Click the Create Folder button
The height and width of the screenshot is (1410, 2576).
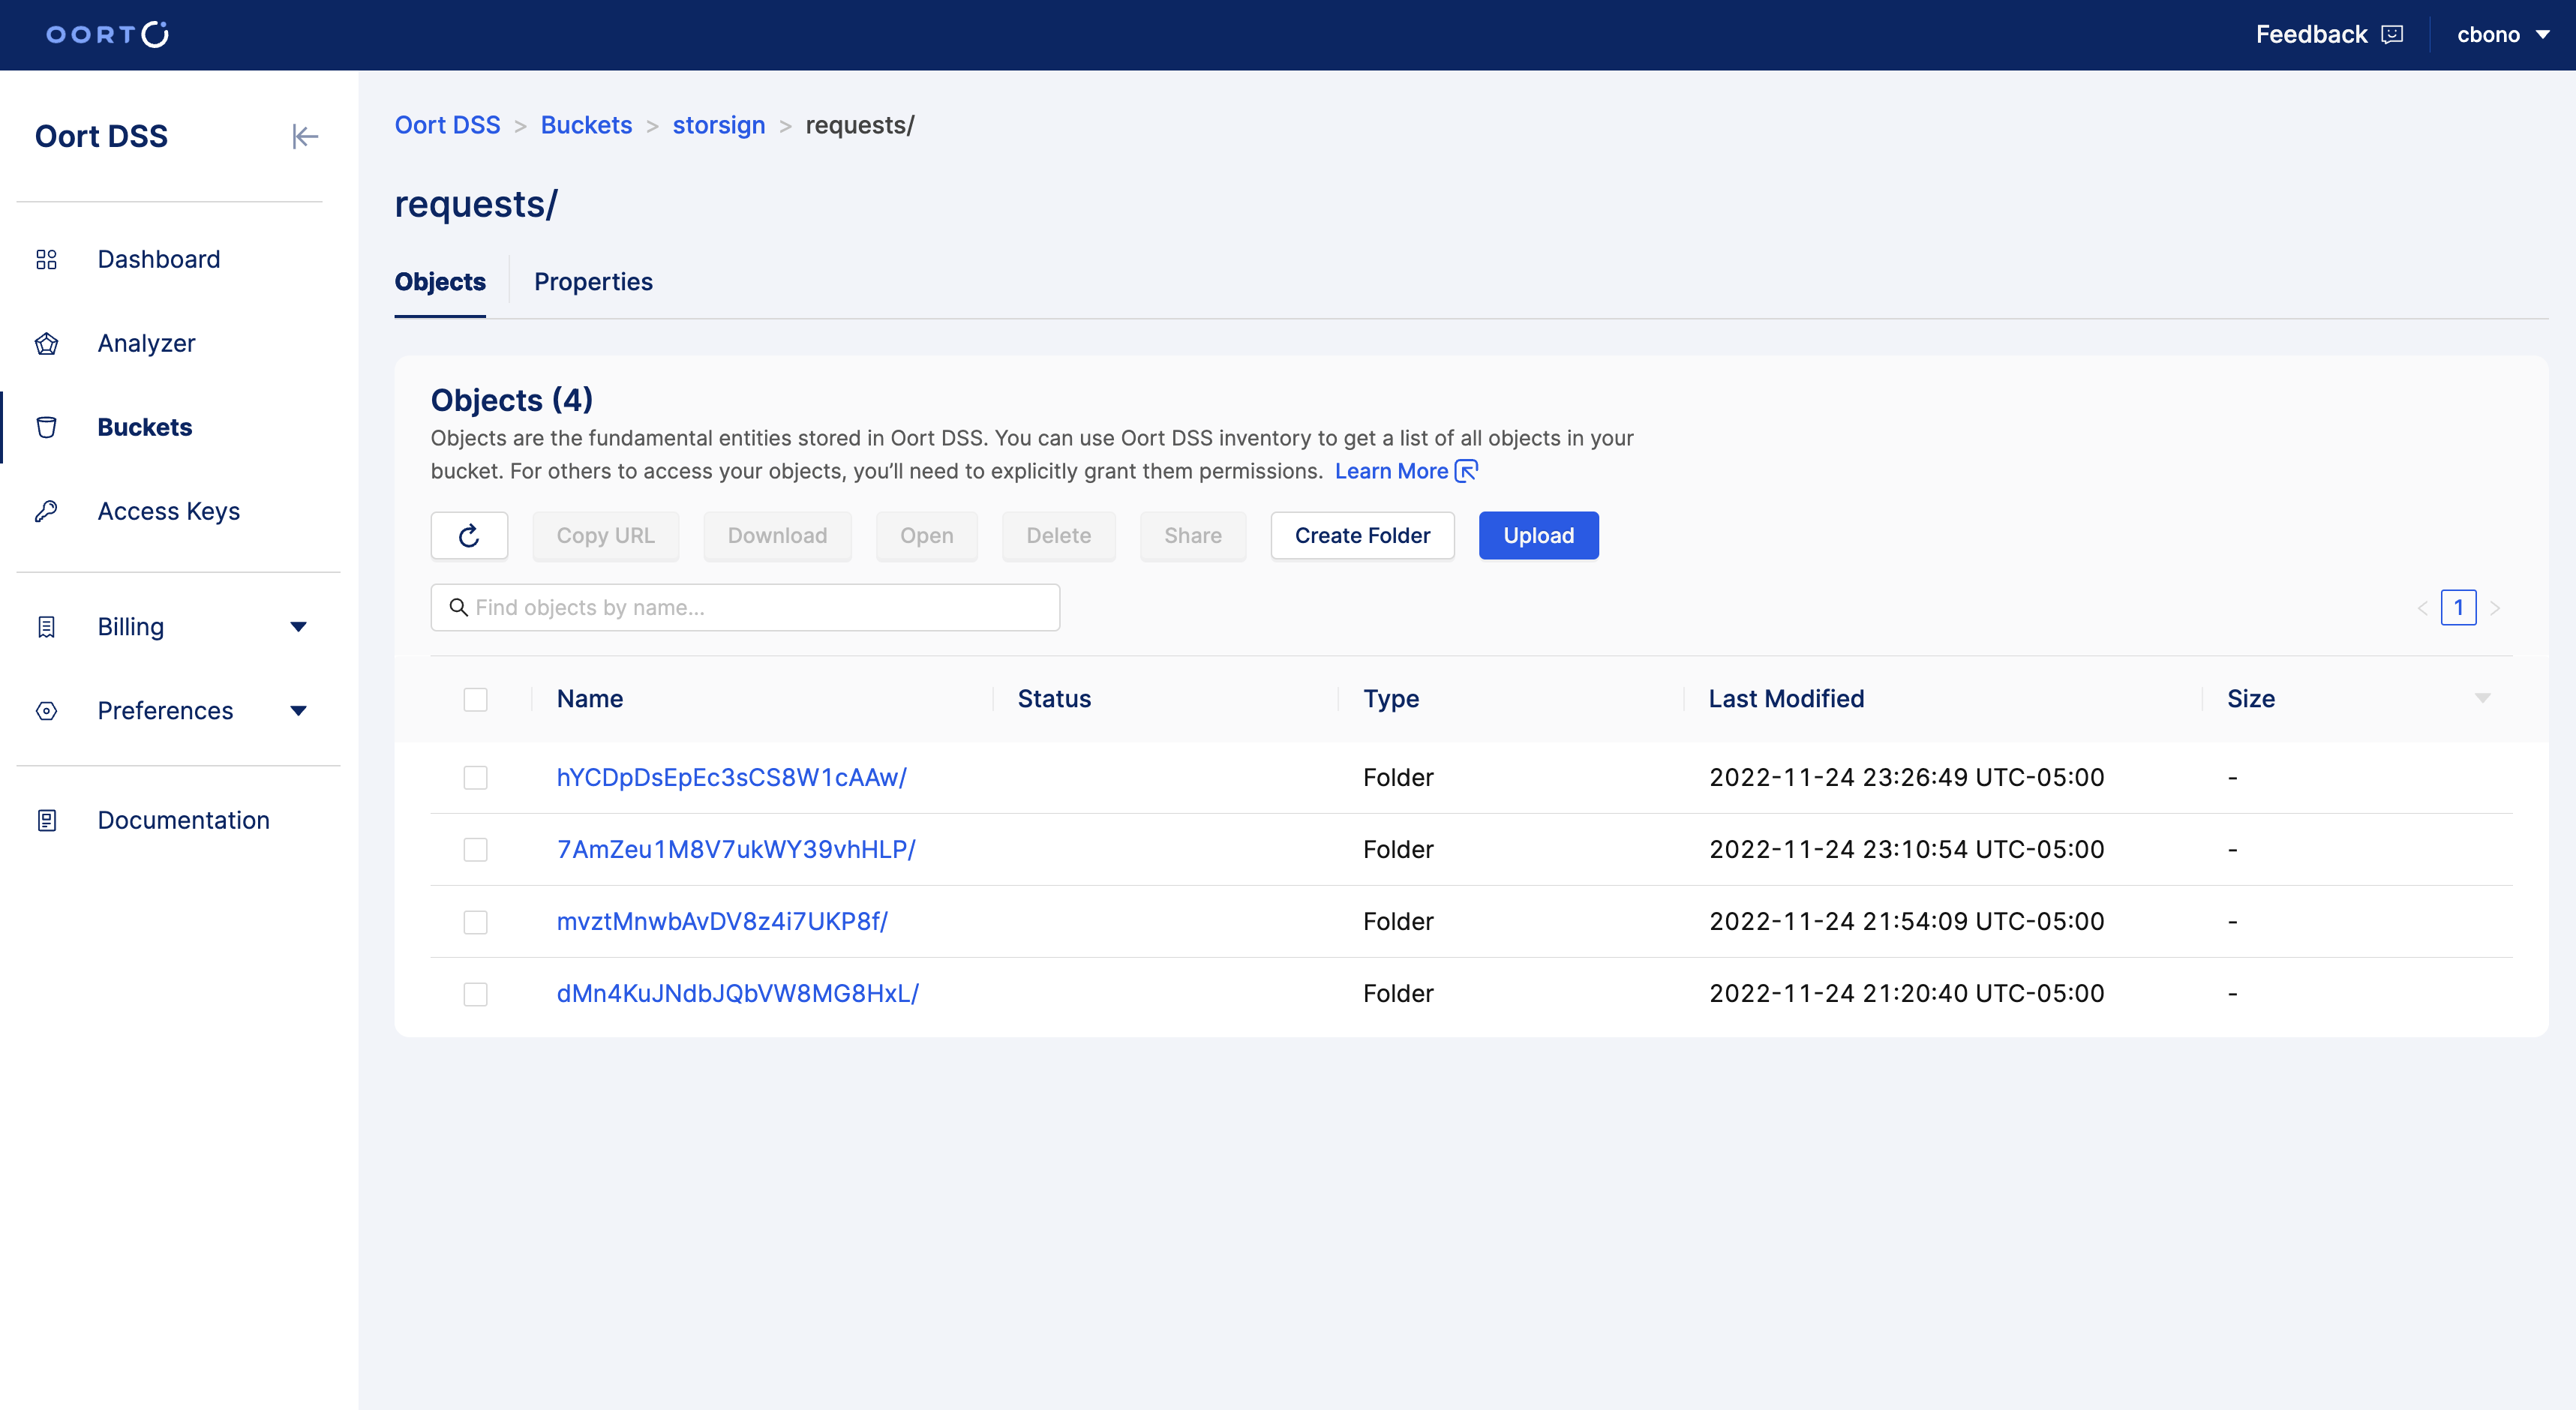pos(1362,536)
